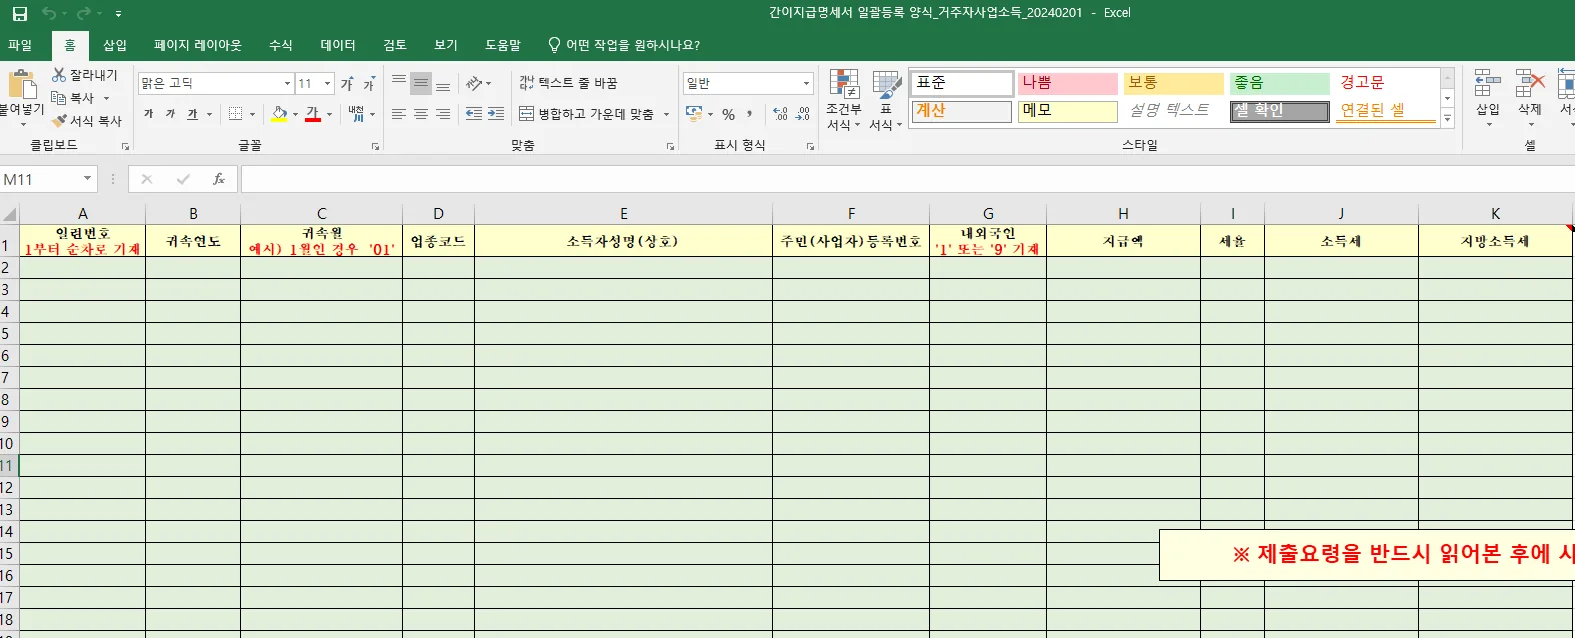Viewport: 1575px width, 638px height.
Task: Apply the 계산 (Calculation) cell style
Action: coord(961,111)
